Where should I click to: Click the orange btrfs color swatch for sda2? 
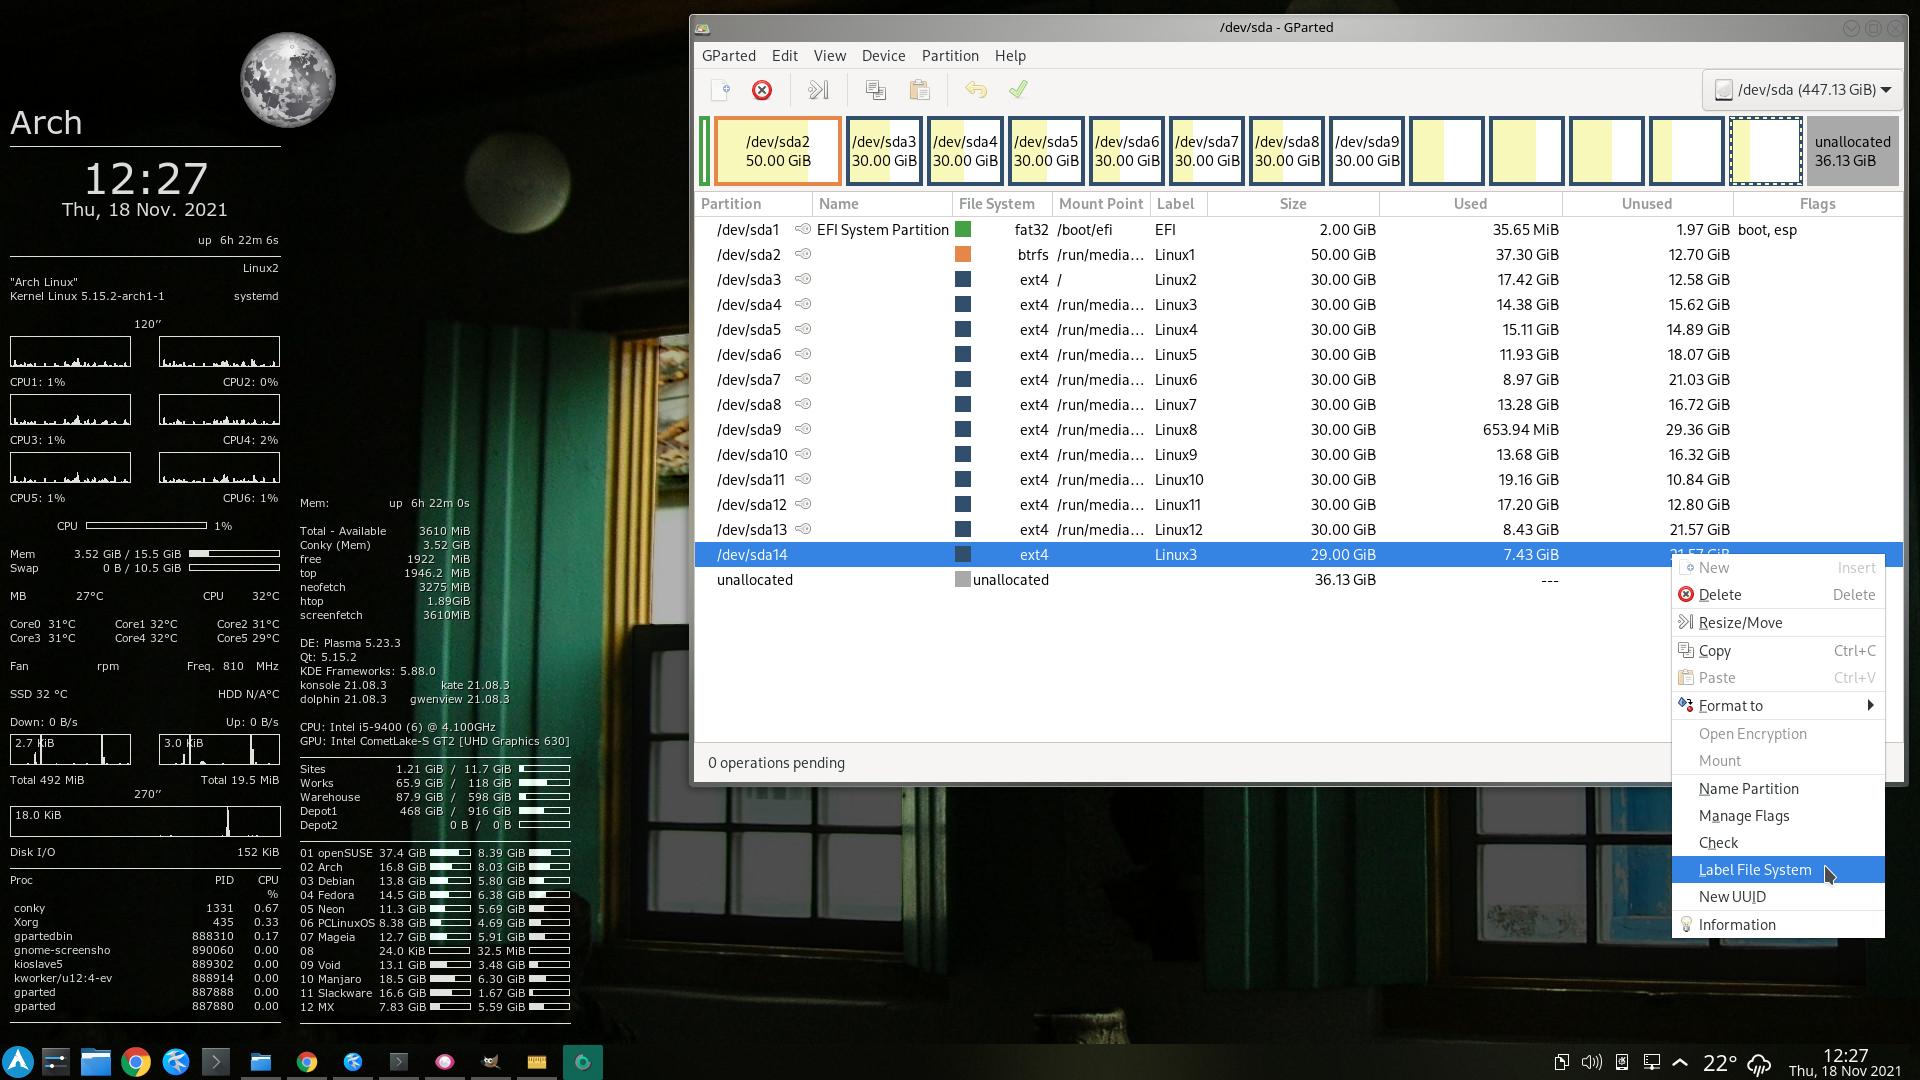click(x=963, y=255)
